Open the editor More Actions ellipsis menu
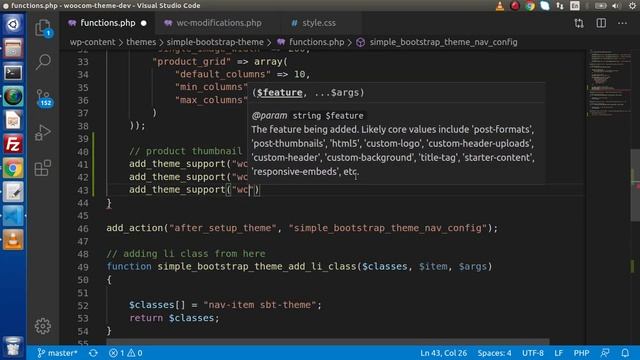This screenshot has height=360, width=640. [x=622, y=23]
